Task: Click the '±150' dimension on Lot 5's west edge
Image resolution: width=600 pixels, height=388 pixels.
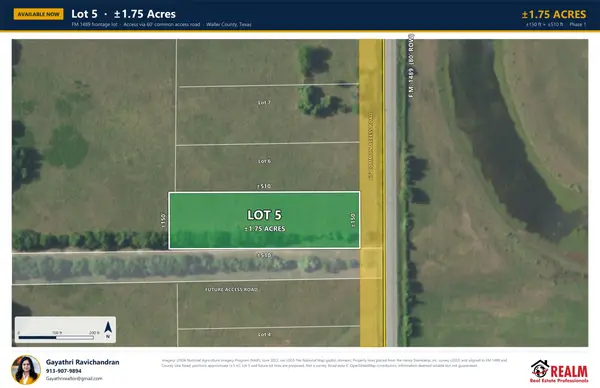Action: [x=164, y=220]
